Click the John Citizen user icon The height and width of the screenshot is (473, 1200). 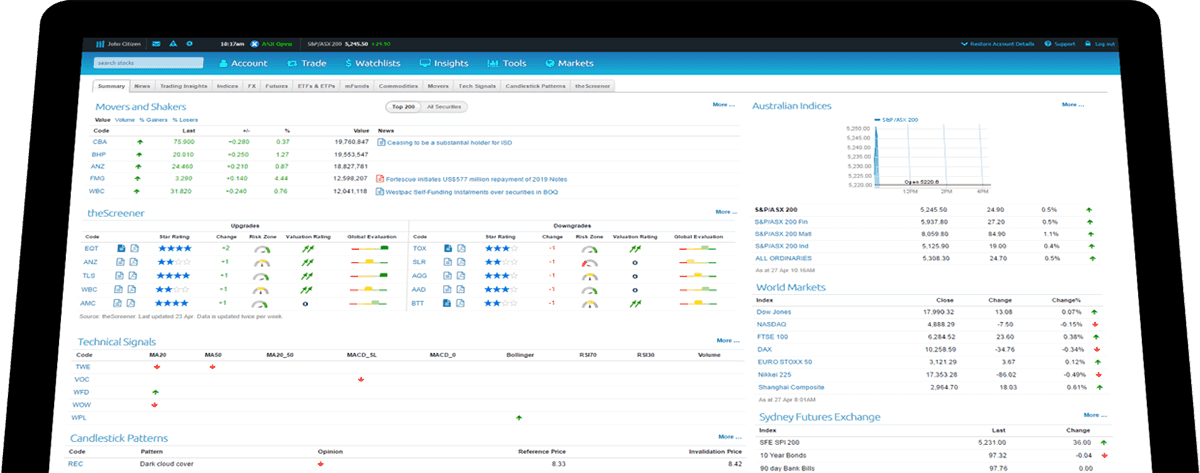click(100, 44)
